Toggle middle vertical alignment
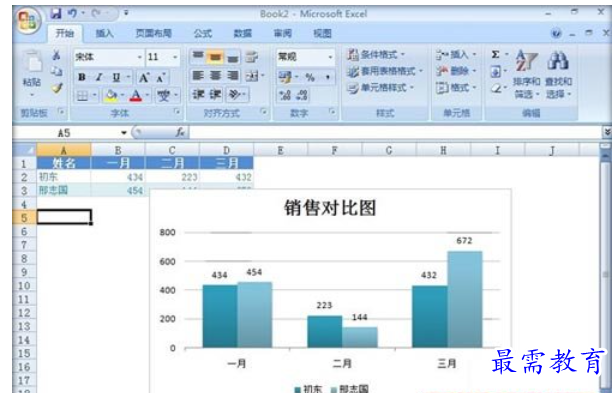 tap(215, 57)
